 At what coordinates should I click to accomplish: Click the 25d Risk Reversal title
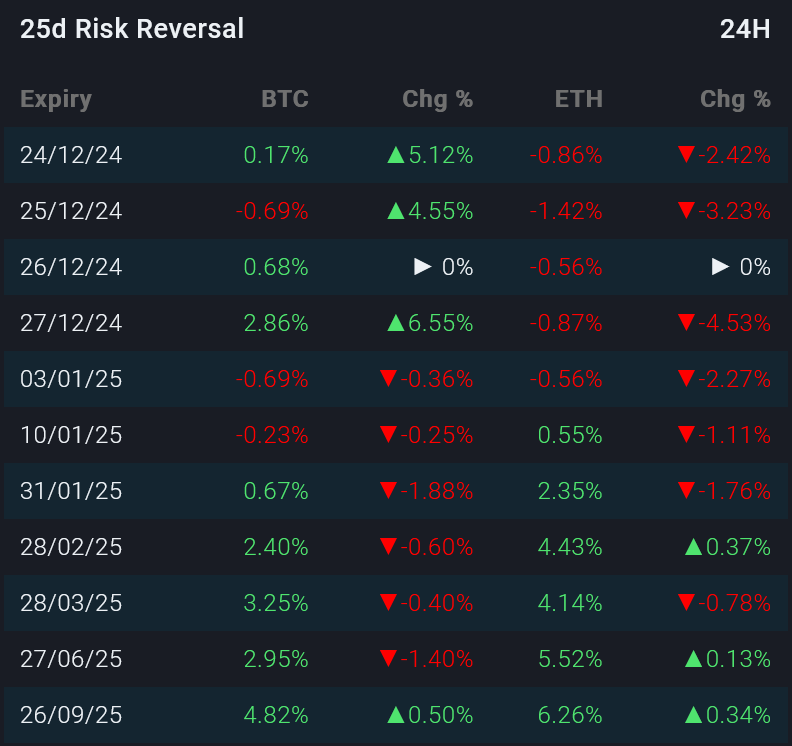tap(132, 29)
